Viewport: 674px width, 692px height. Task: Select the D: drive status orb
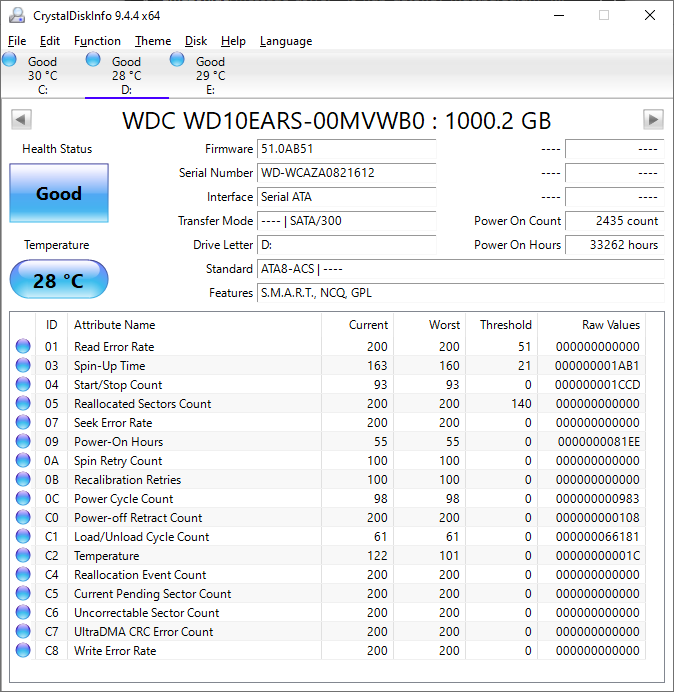(93, 59)
